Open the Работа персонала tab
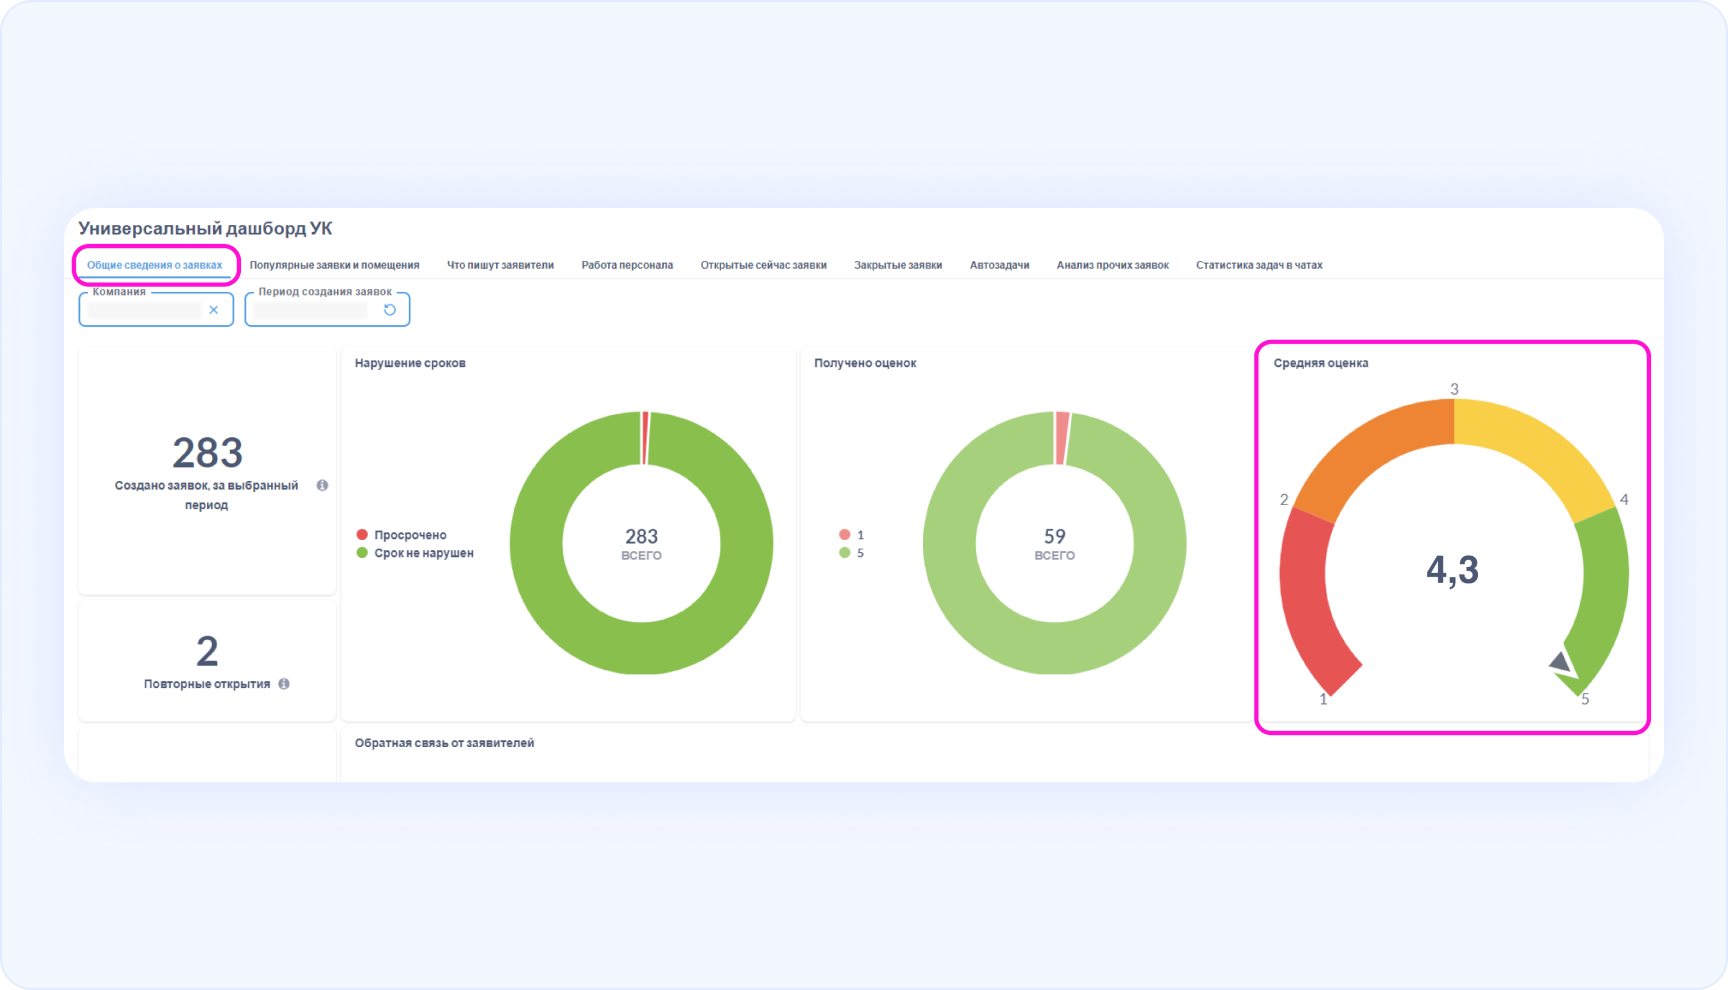1728x990 pixels. click(627, 265)
